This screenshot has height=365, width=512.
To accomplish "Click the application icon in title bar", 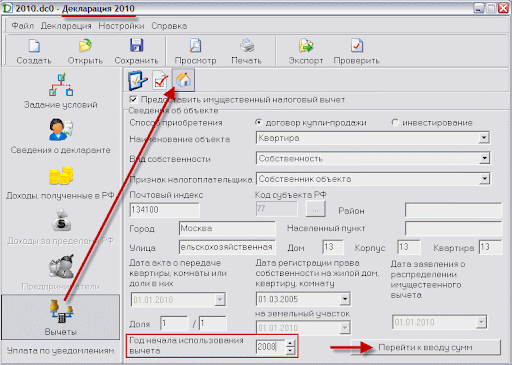I will (7, 8).
